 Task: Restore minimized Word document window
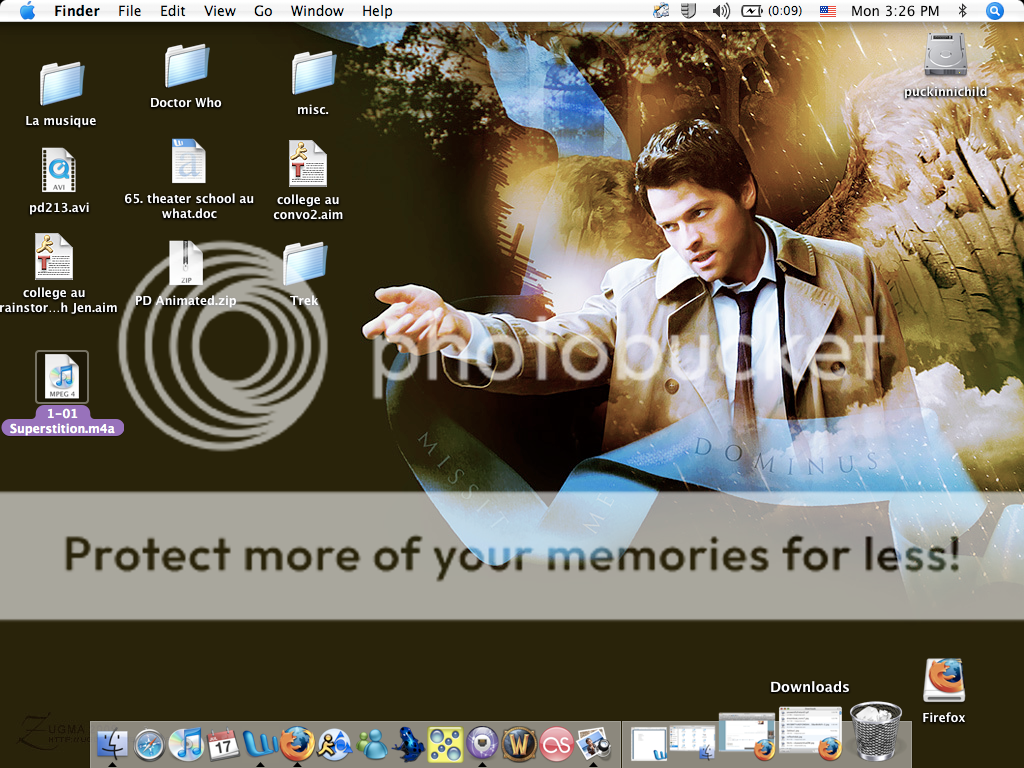point(649,744)
